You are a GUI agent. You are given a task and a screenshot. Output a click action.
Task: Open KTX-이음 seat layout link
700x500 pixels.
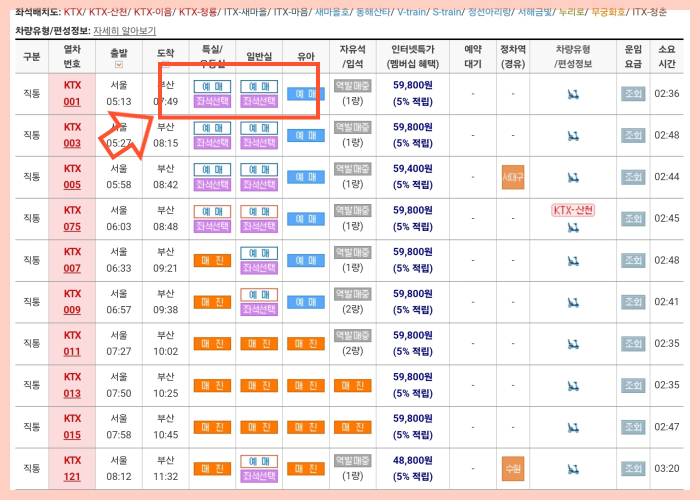point(153,12)
